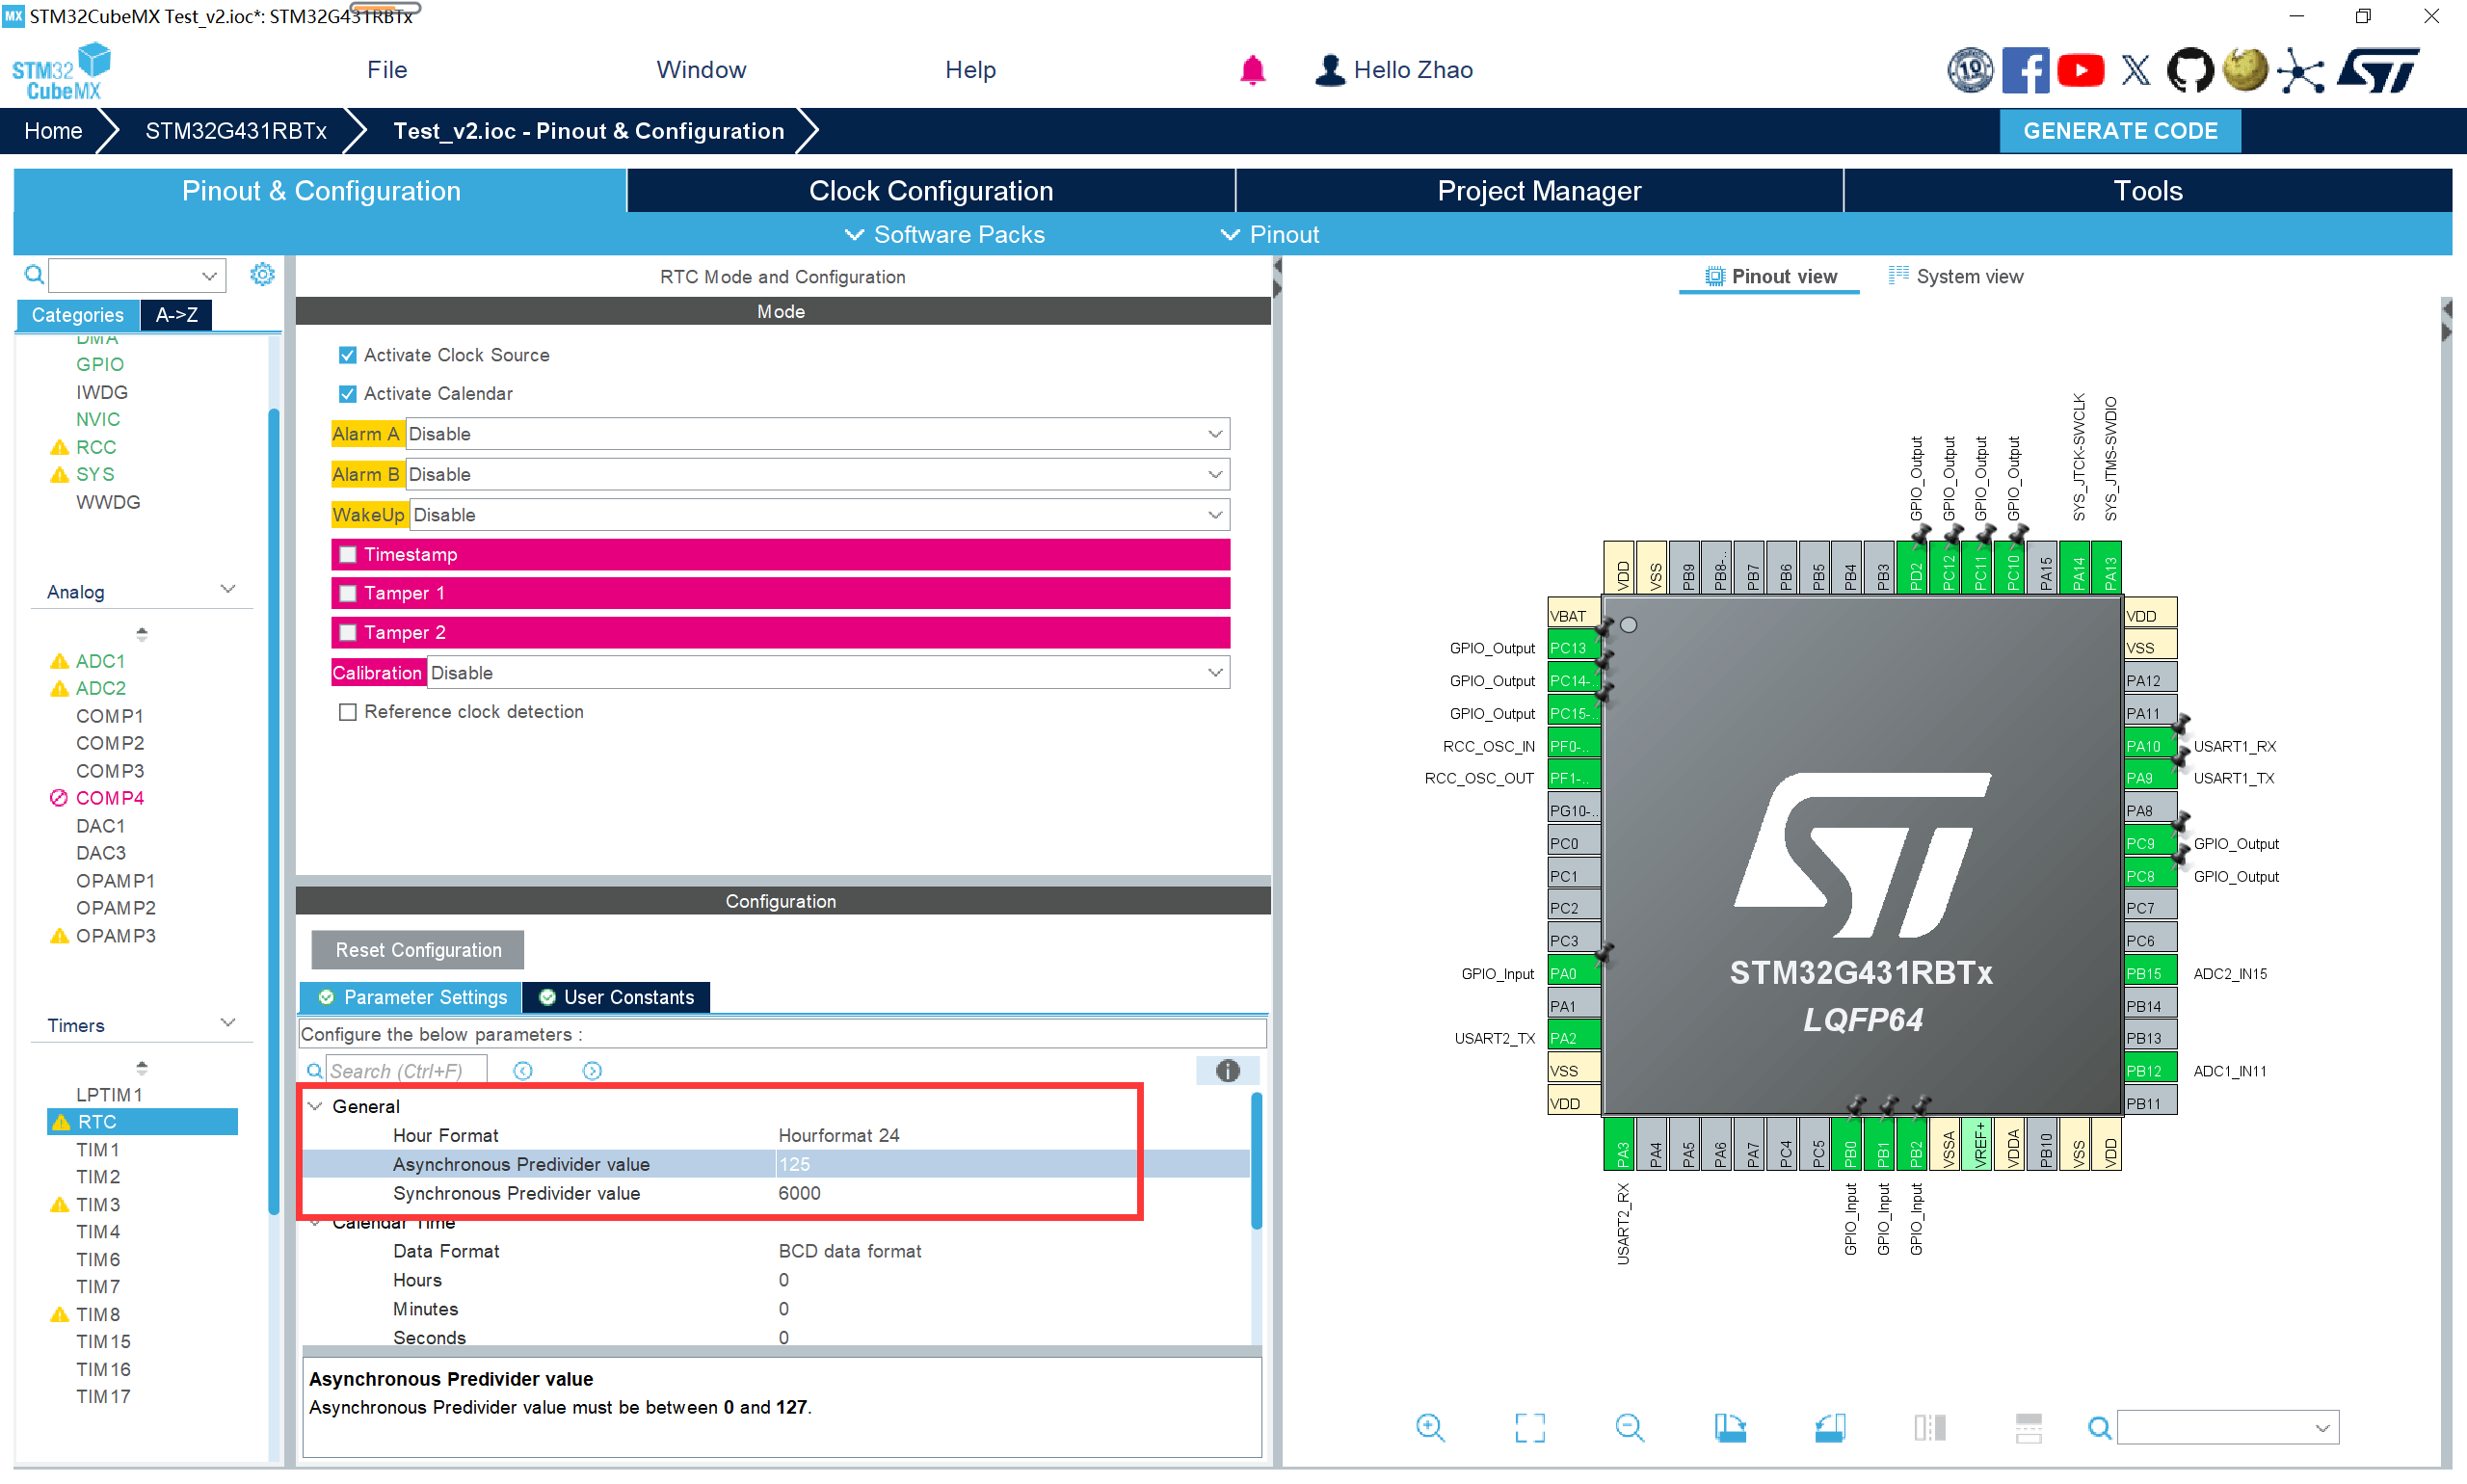Screen dimensions: 2467x1484
Task: Collapse the General parameter group
Action: (316, 1106)
